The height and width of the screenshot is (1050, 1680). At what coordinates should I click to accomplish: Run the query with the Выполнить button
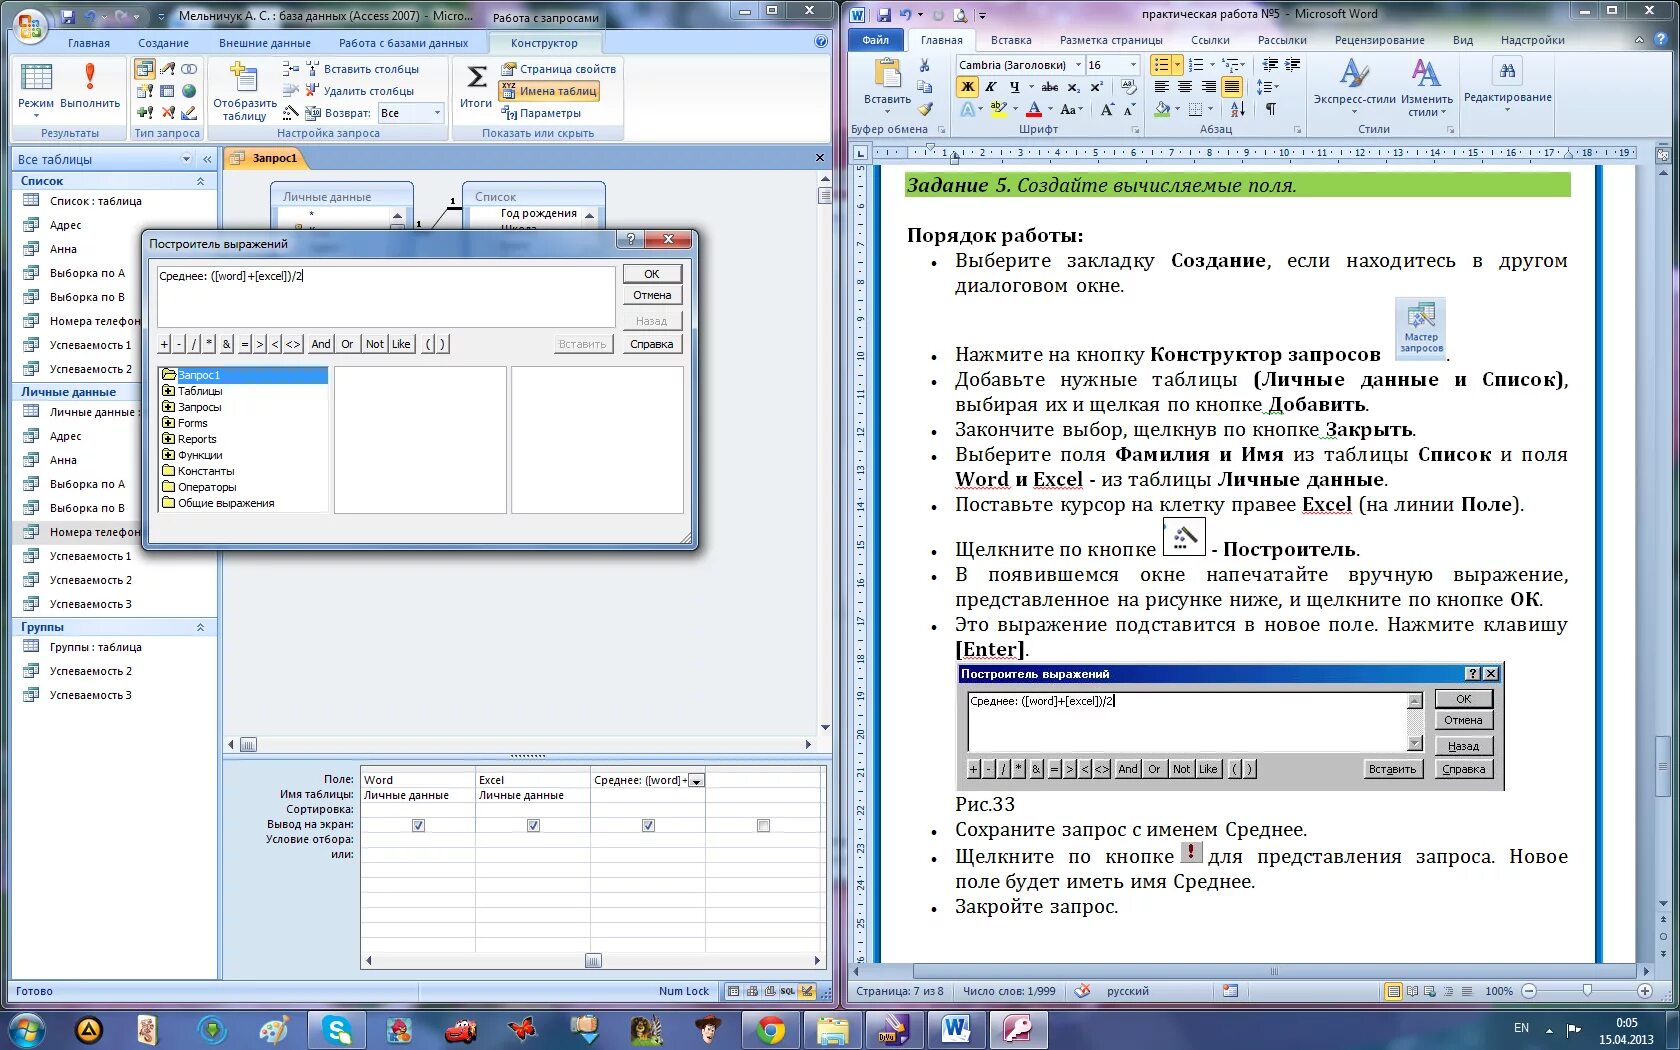[90, 85]
